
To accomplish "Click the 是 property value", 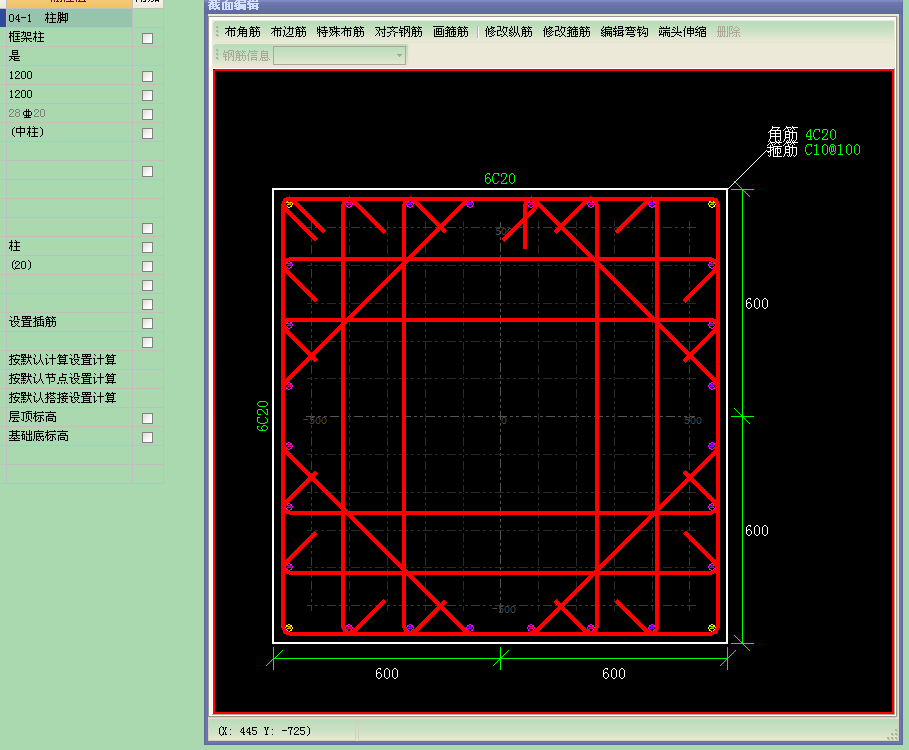I will pyautogui.click(x=69, y=56).
